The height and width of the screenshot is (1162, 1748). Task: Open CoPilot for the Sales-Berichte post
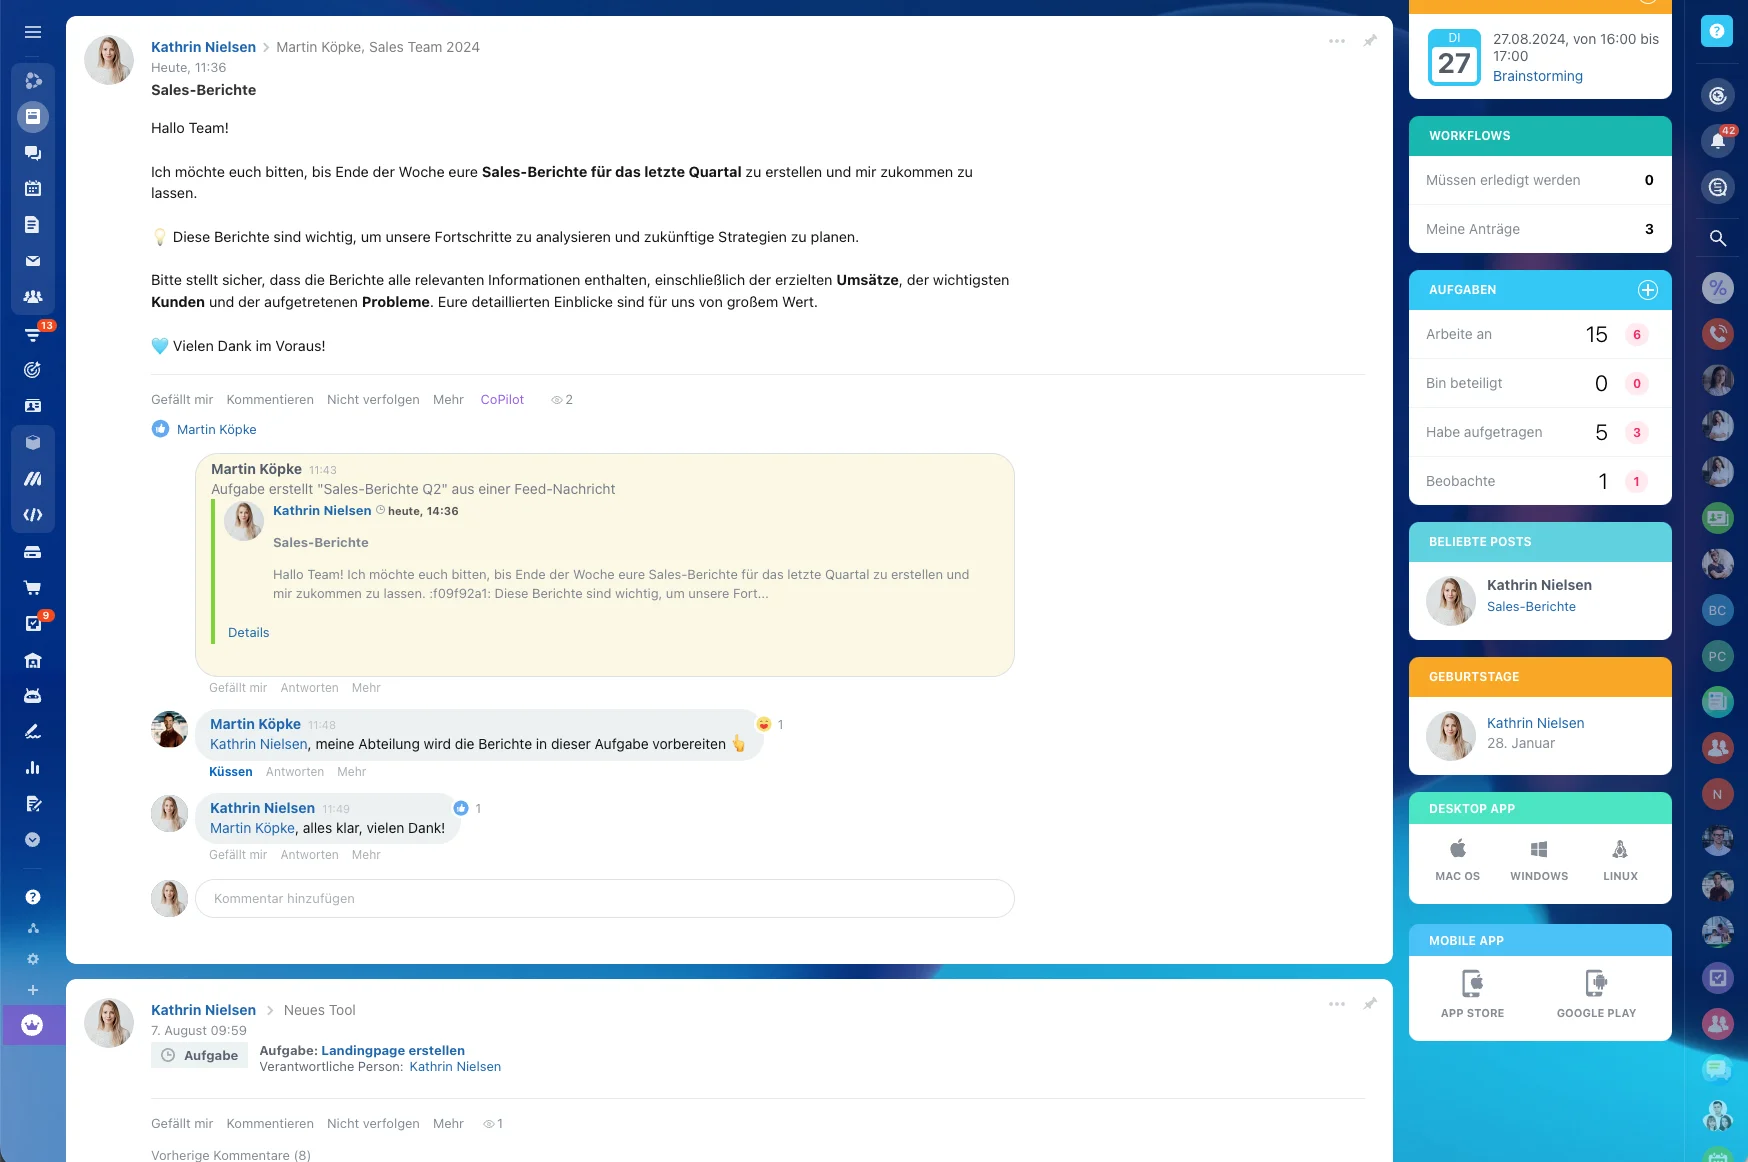coord(501,399)
